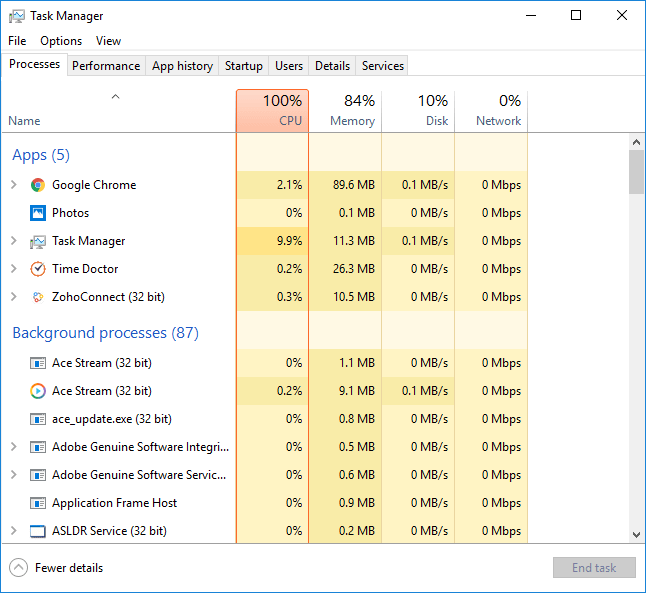The width and height of the screenshot is (646, 593).
Task: Click the 89.6 MB memory value
Action: (x=354, y=185)
